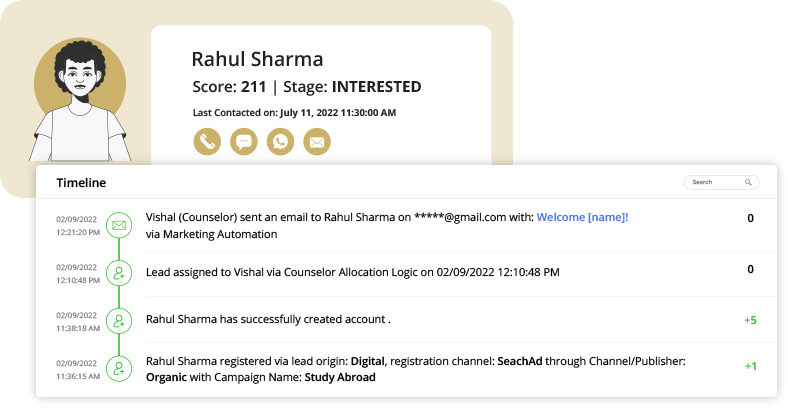
Task: Click the +5 score for account creation
Action: (750, 320)
